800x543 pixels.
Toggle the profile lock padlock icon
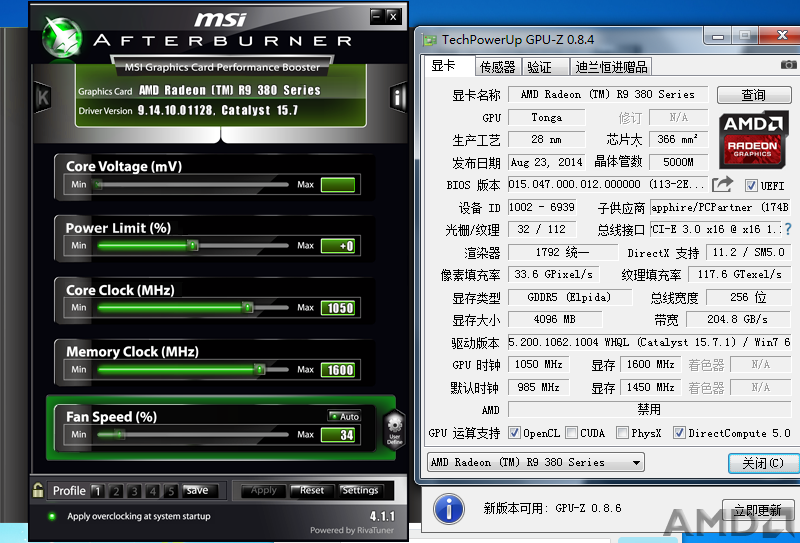click(38, 490)
